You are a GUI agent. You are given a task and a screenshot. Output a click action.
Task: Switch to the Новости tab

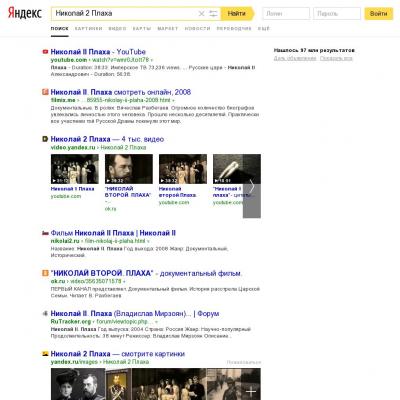coord(197,29)
